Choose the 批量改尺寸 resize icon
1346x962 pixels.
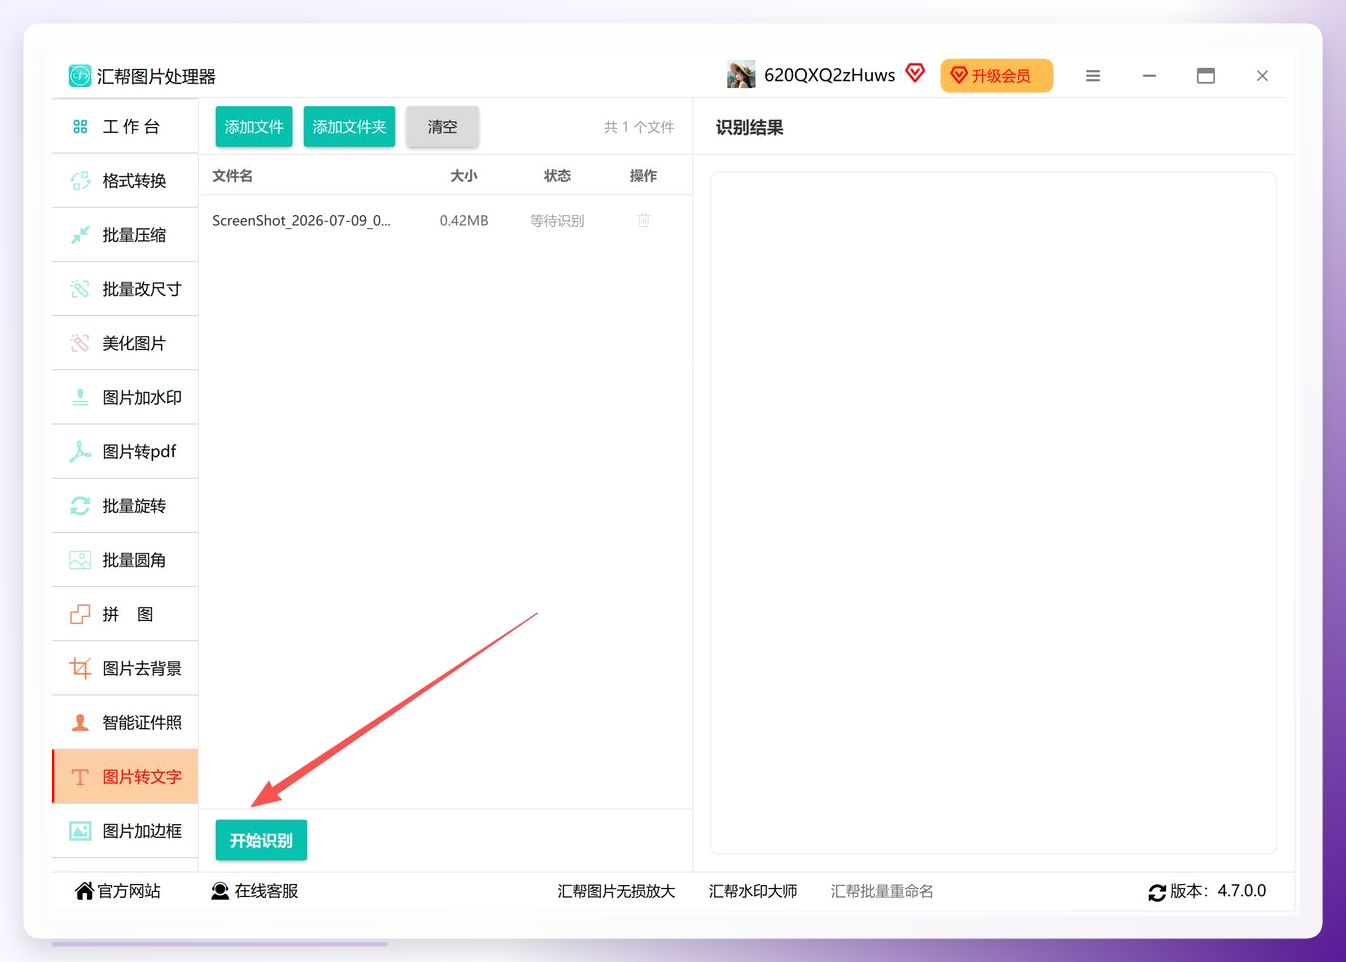80,289
